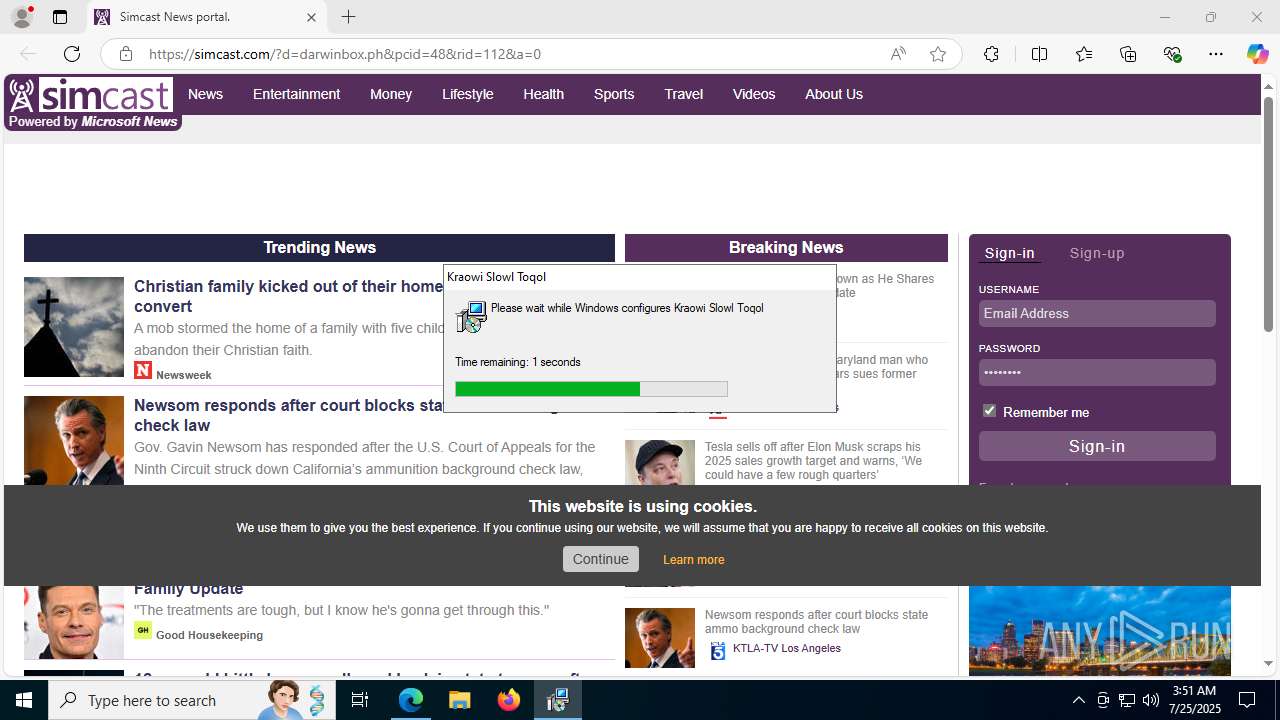Open the Collections icon

pyautogui.click(x=1128, y=54)
